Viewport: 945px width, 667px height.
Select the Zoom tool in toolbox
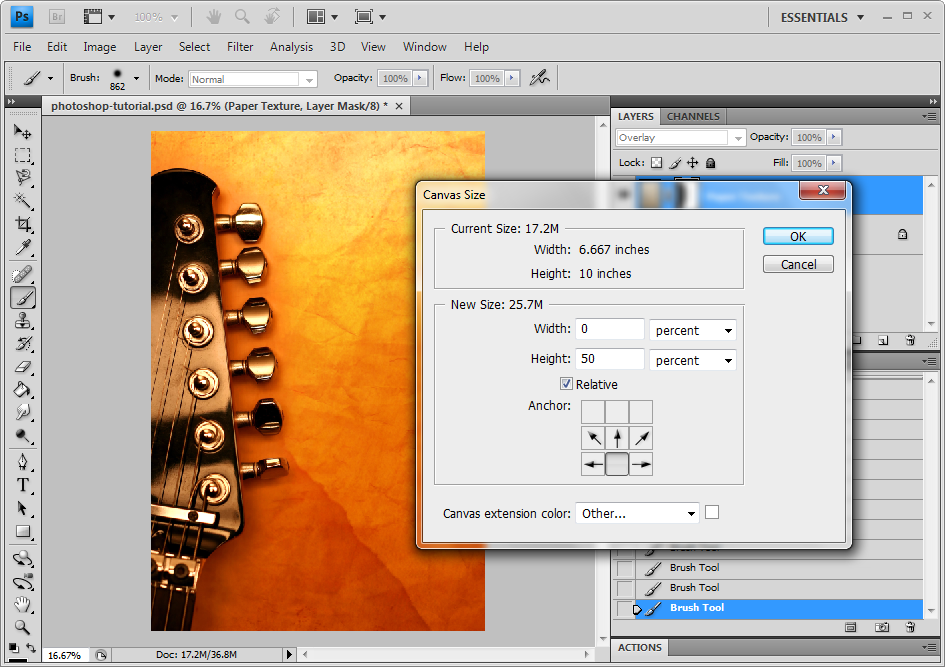(x=22, y=628)
